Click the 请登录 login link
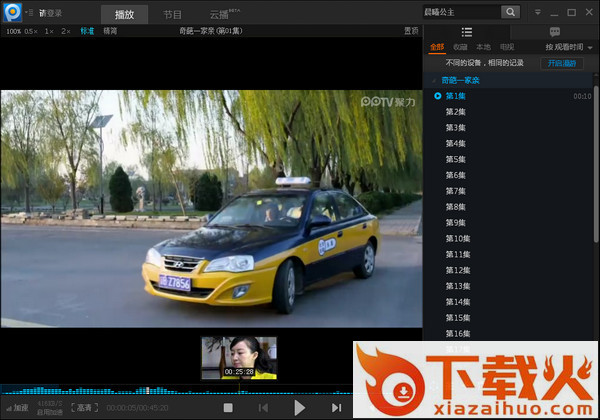Image resolution: width=600 pixels, height=420 pixels. point(50,13)
